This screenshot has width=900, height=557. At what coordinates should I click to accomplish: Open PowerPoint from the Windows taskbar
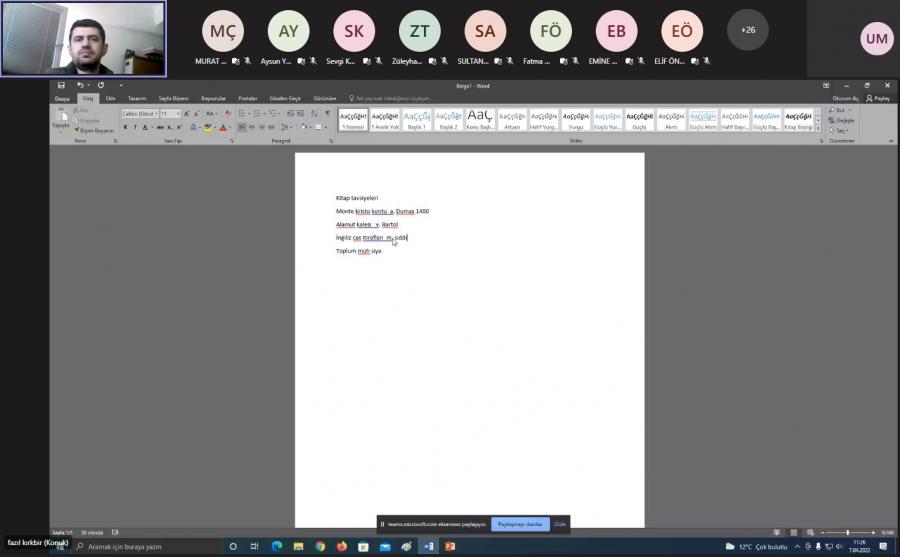[x=450, y=547]
